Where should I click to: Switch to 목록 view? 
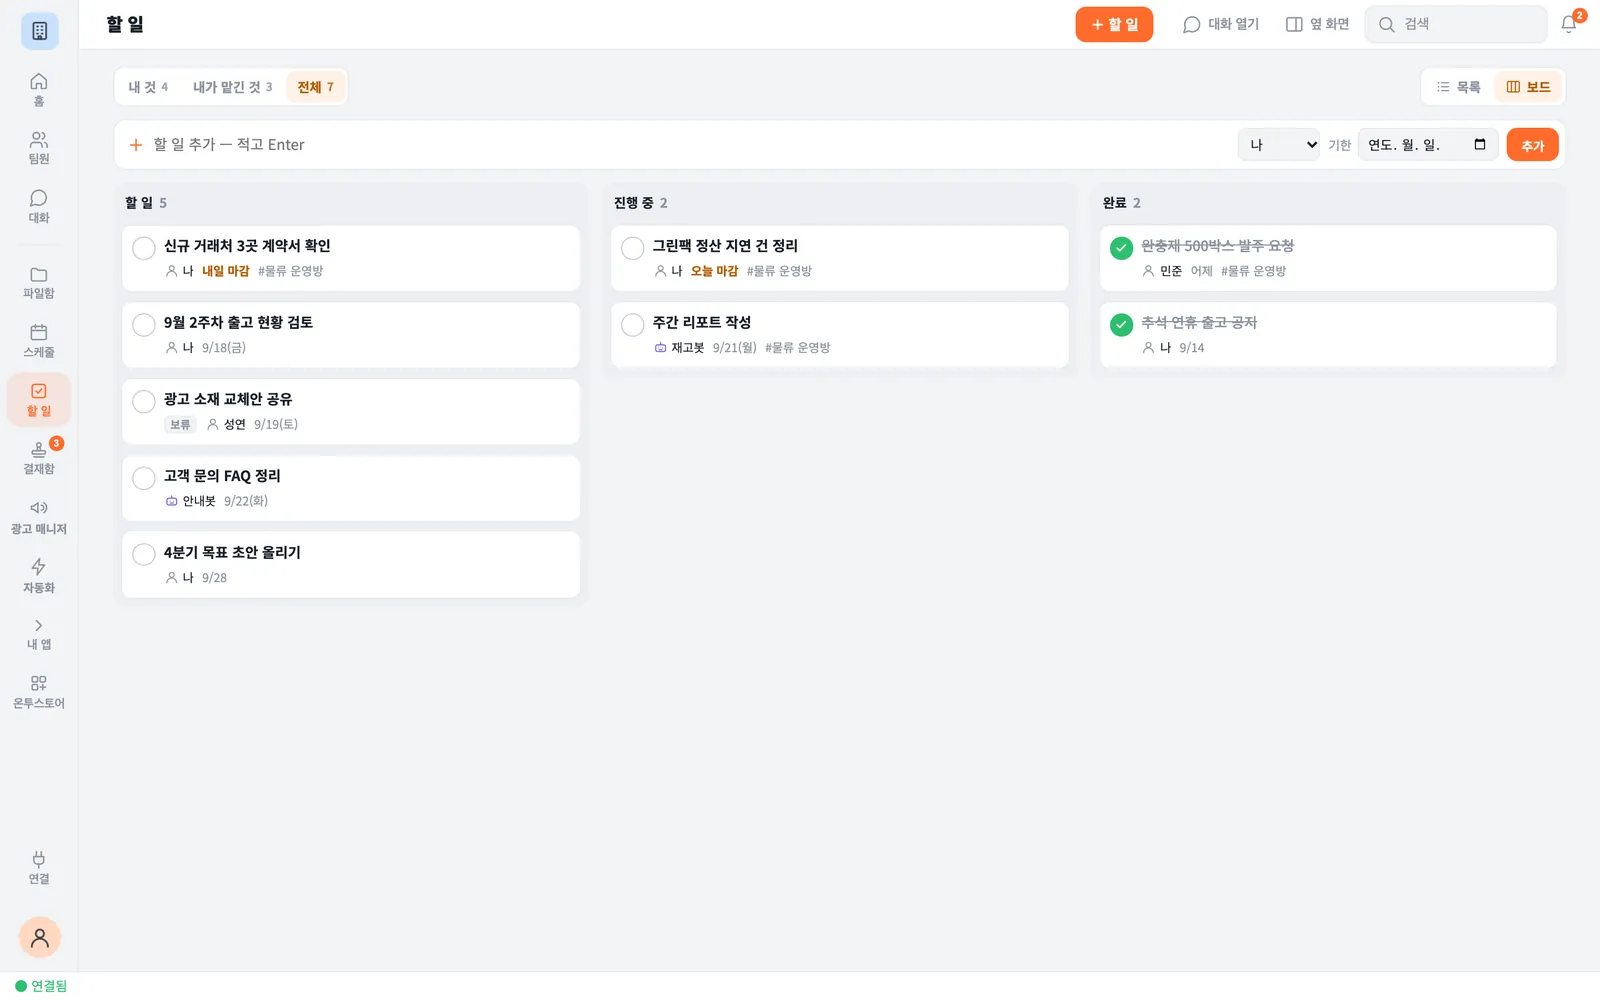(x=1458, y=87)
